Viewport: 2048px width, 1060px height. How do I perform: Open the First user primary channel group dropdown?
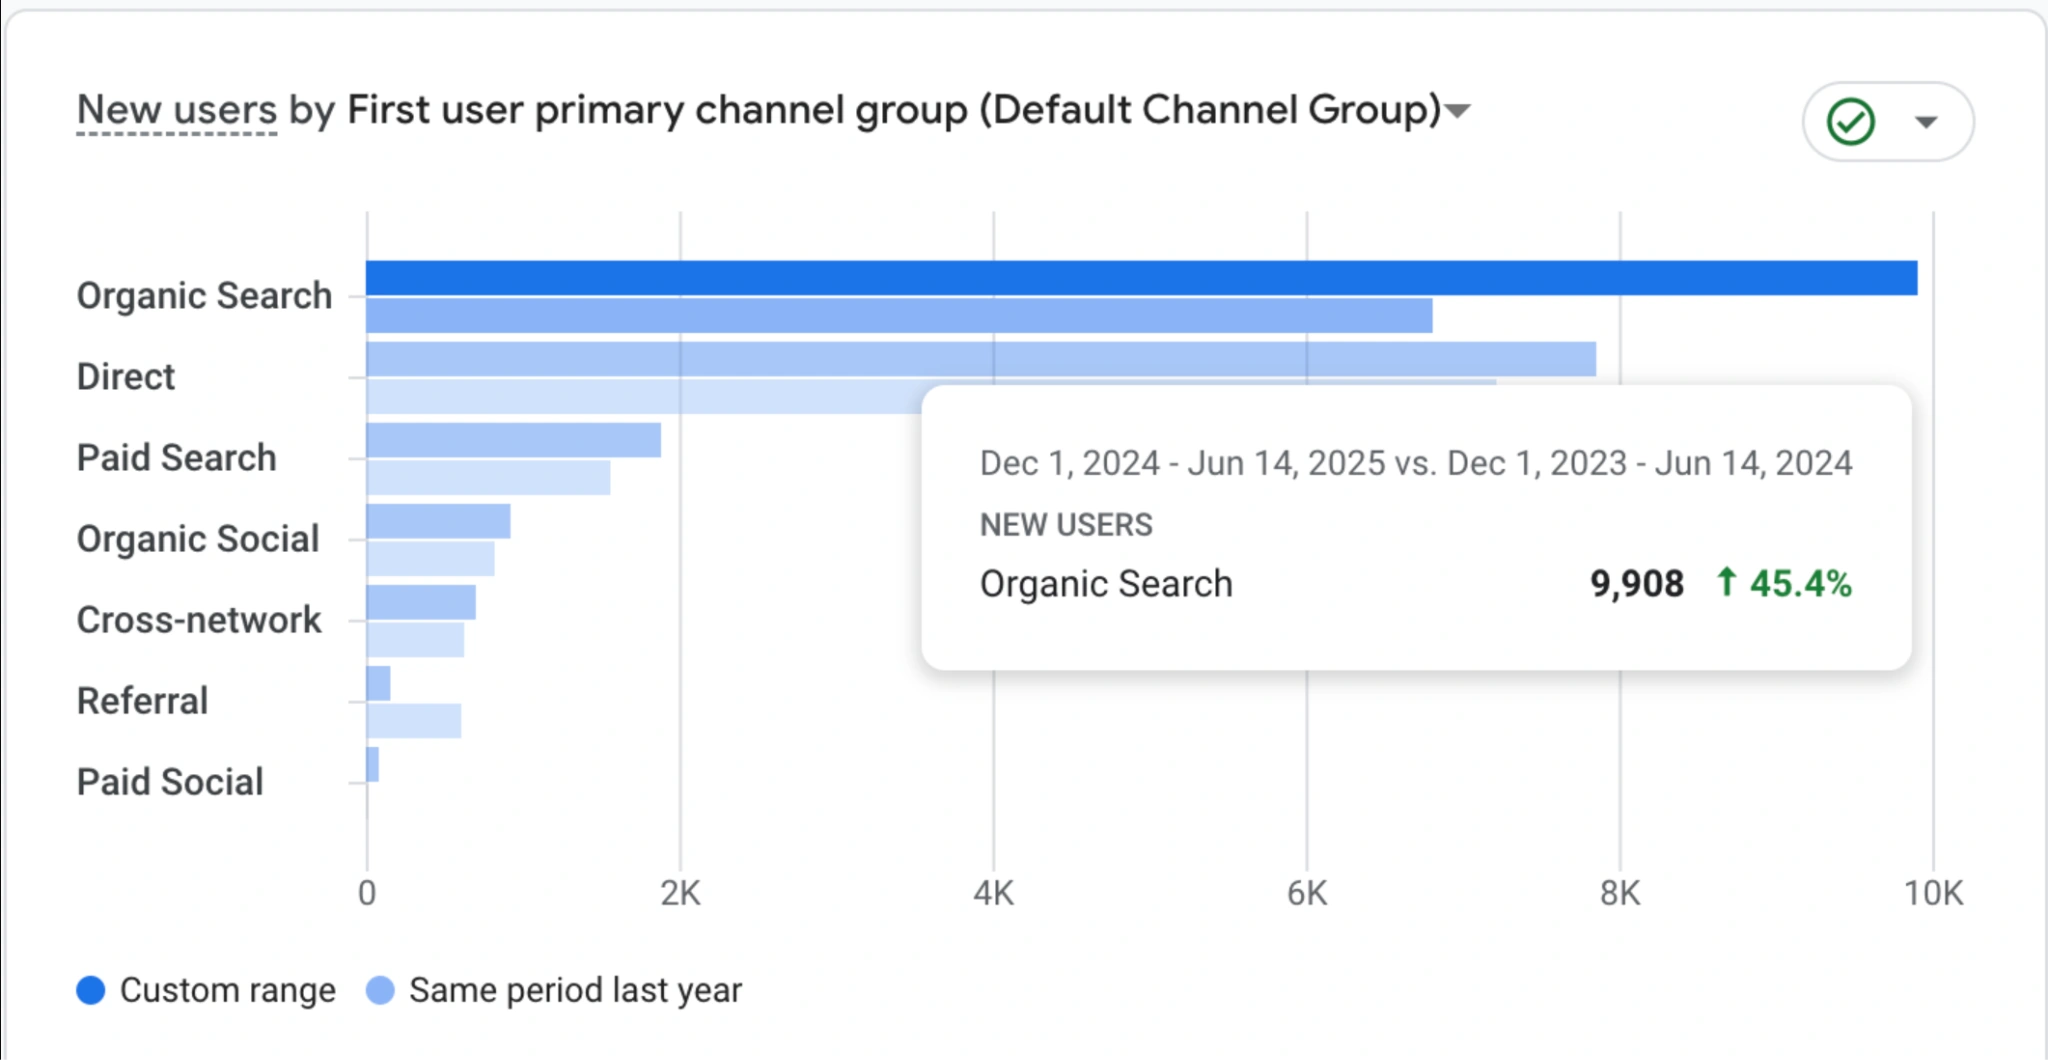[1458, 110]
